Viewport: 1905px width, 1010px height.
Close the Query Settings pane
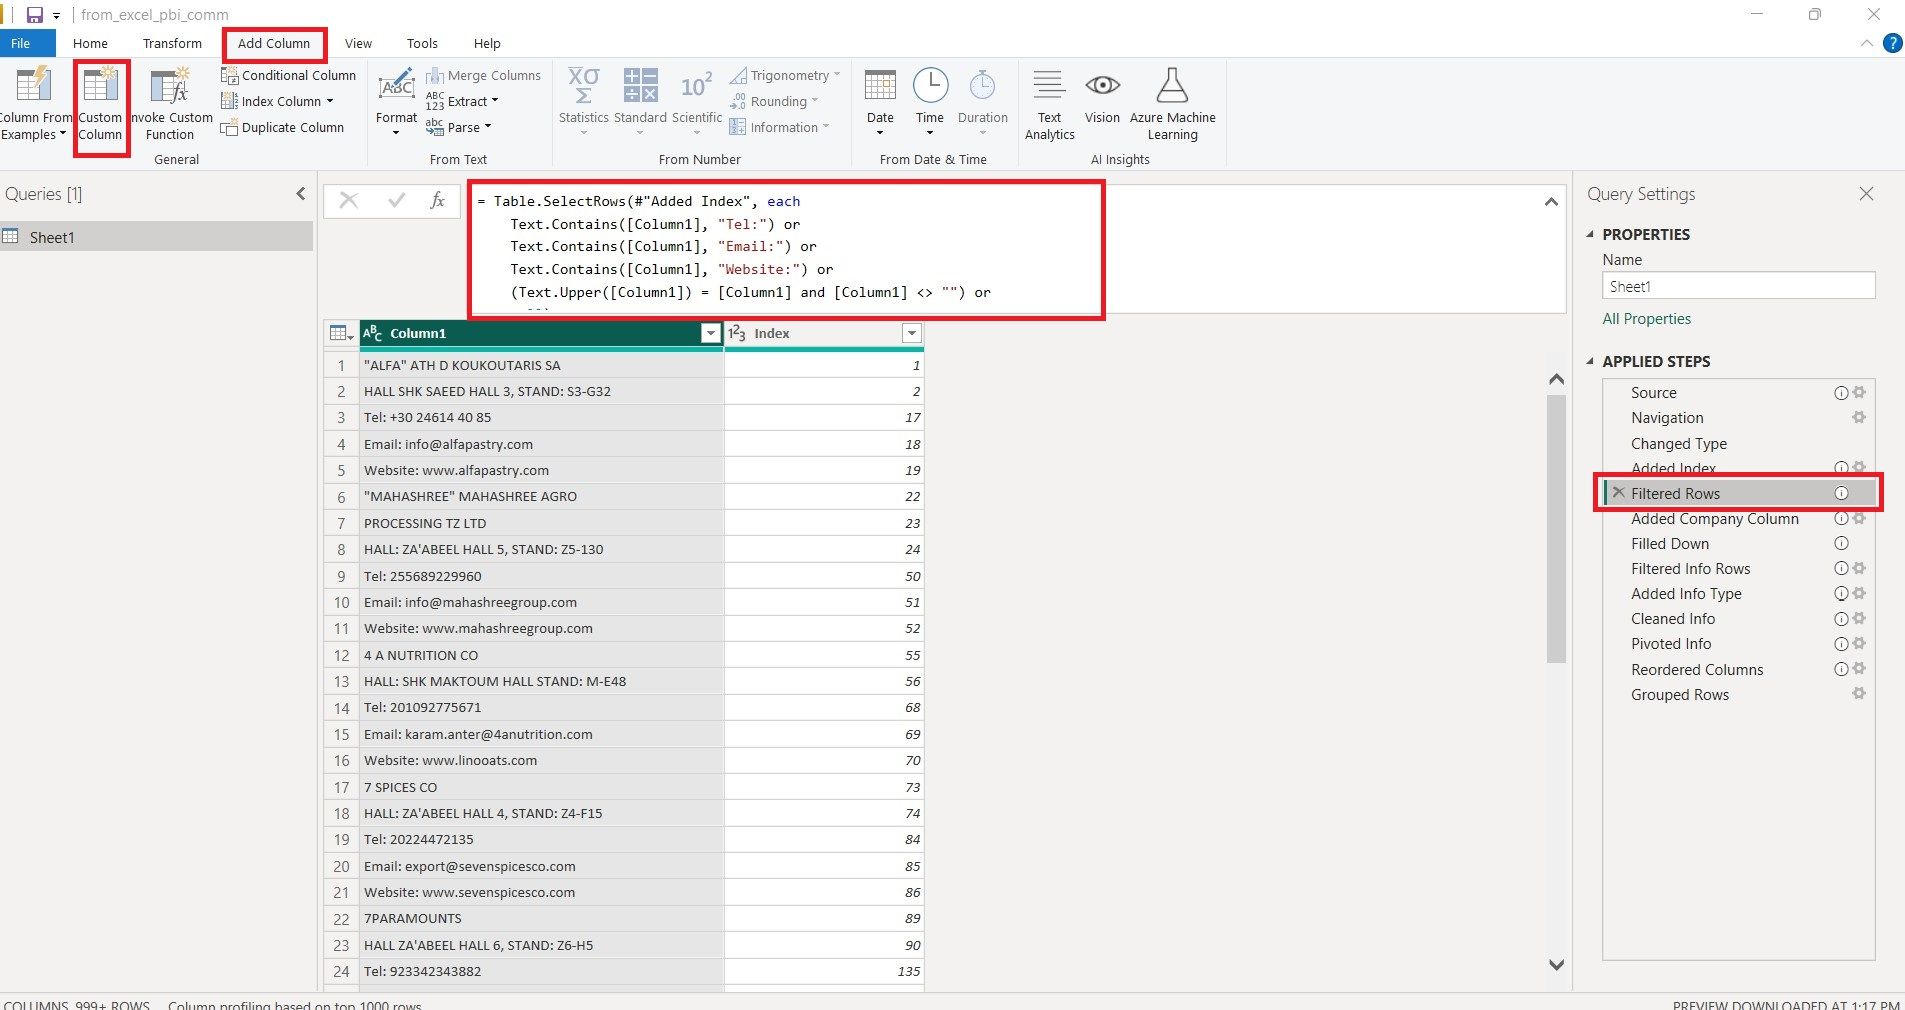point(1866,194)
